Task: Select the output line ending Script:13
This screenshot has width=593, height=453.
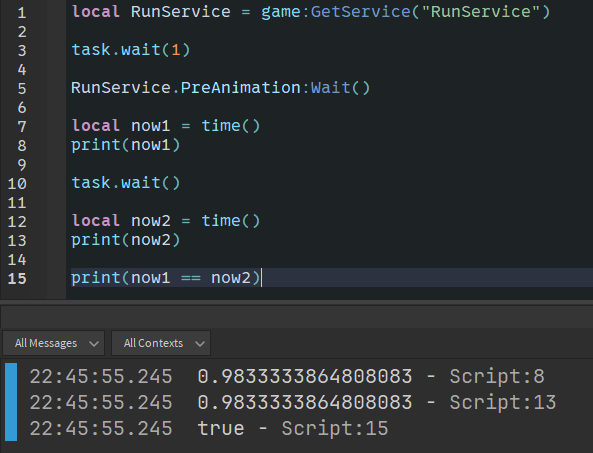Action: coord(292,402)
